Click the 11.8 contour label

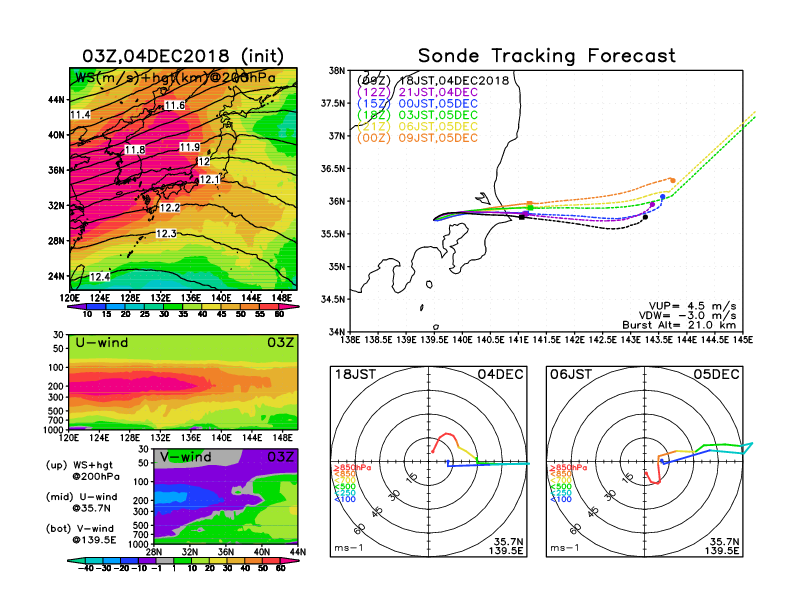coord(135,149)
